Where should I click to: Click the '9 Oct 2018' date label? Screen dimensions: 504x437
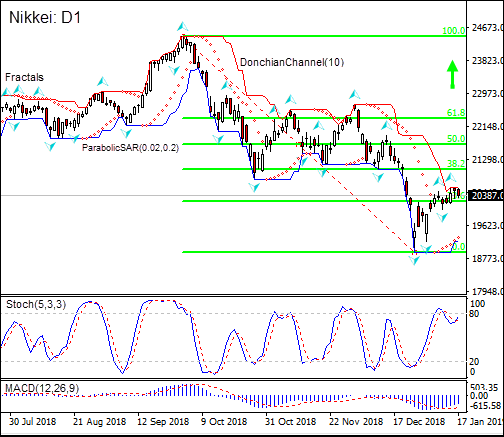[x=224, y=421]
